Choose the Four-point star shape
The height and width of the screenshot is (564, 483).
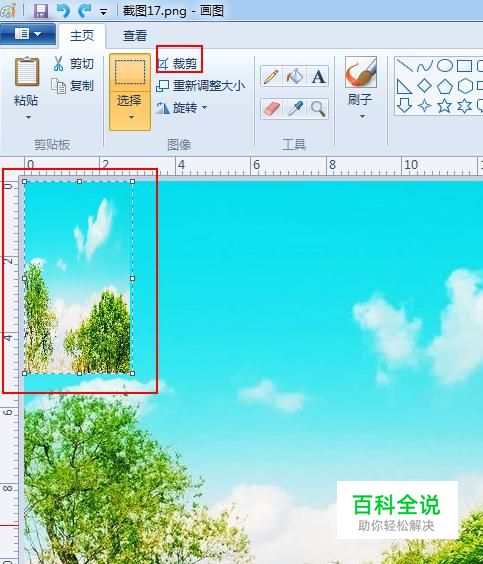(x=425, y=106)
